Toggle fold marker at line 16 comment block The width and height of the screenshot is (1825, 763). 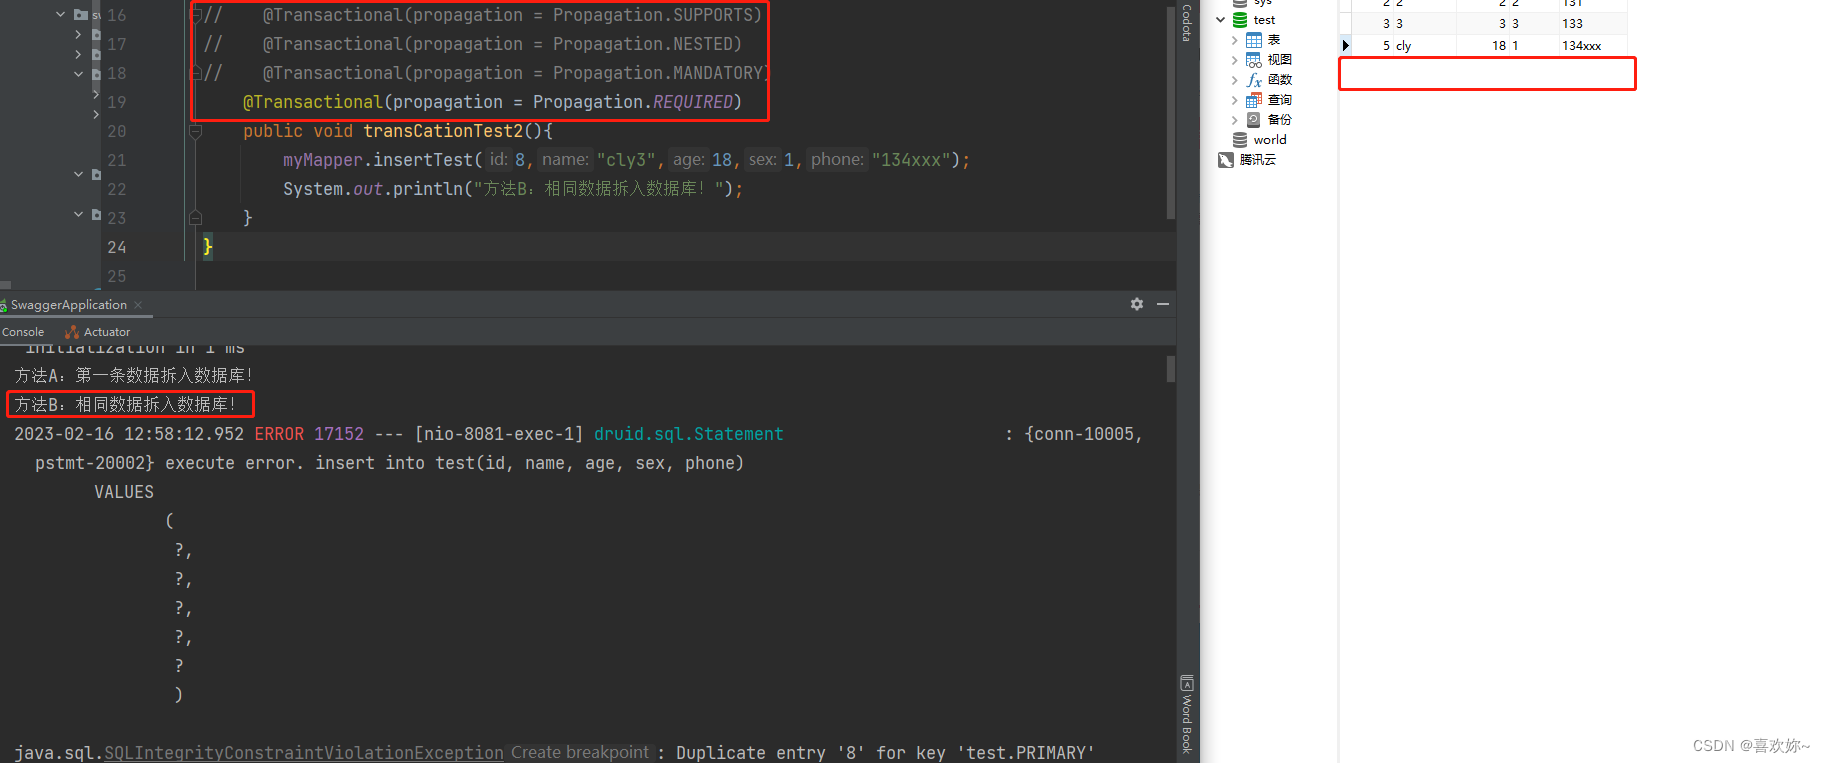point(196,15)
